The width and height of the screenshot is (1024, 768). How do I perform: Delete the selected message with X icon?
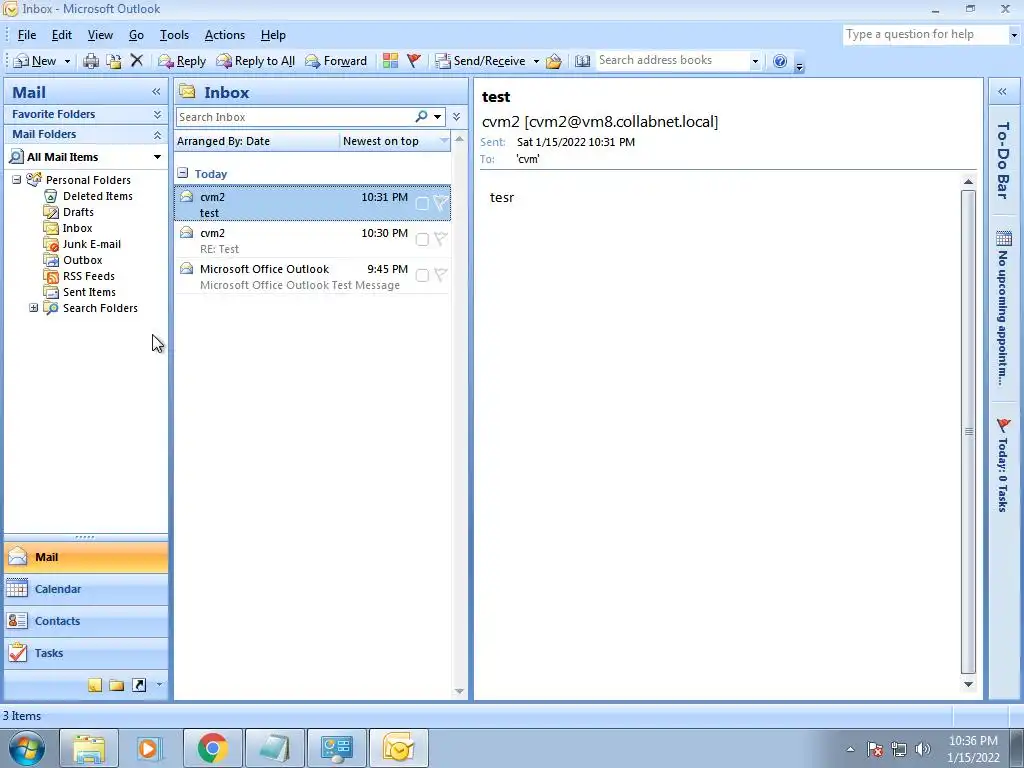click(x=136, y=61)
